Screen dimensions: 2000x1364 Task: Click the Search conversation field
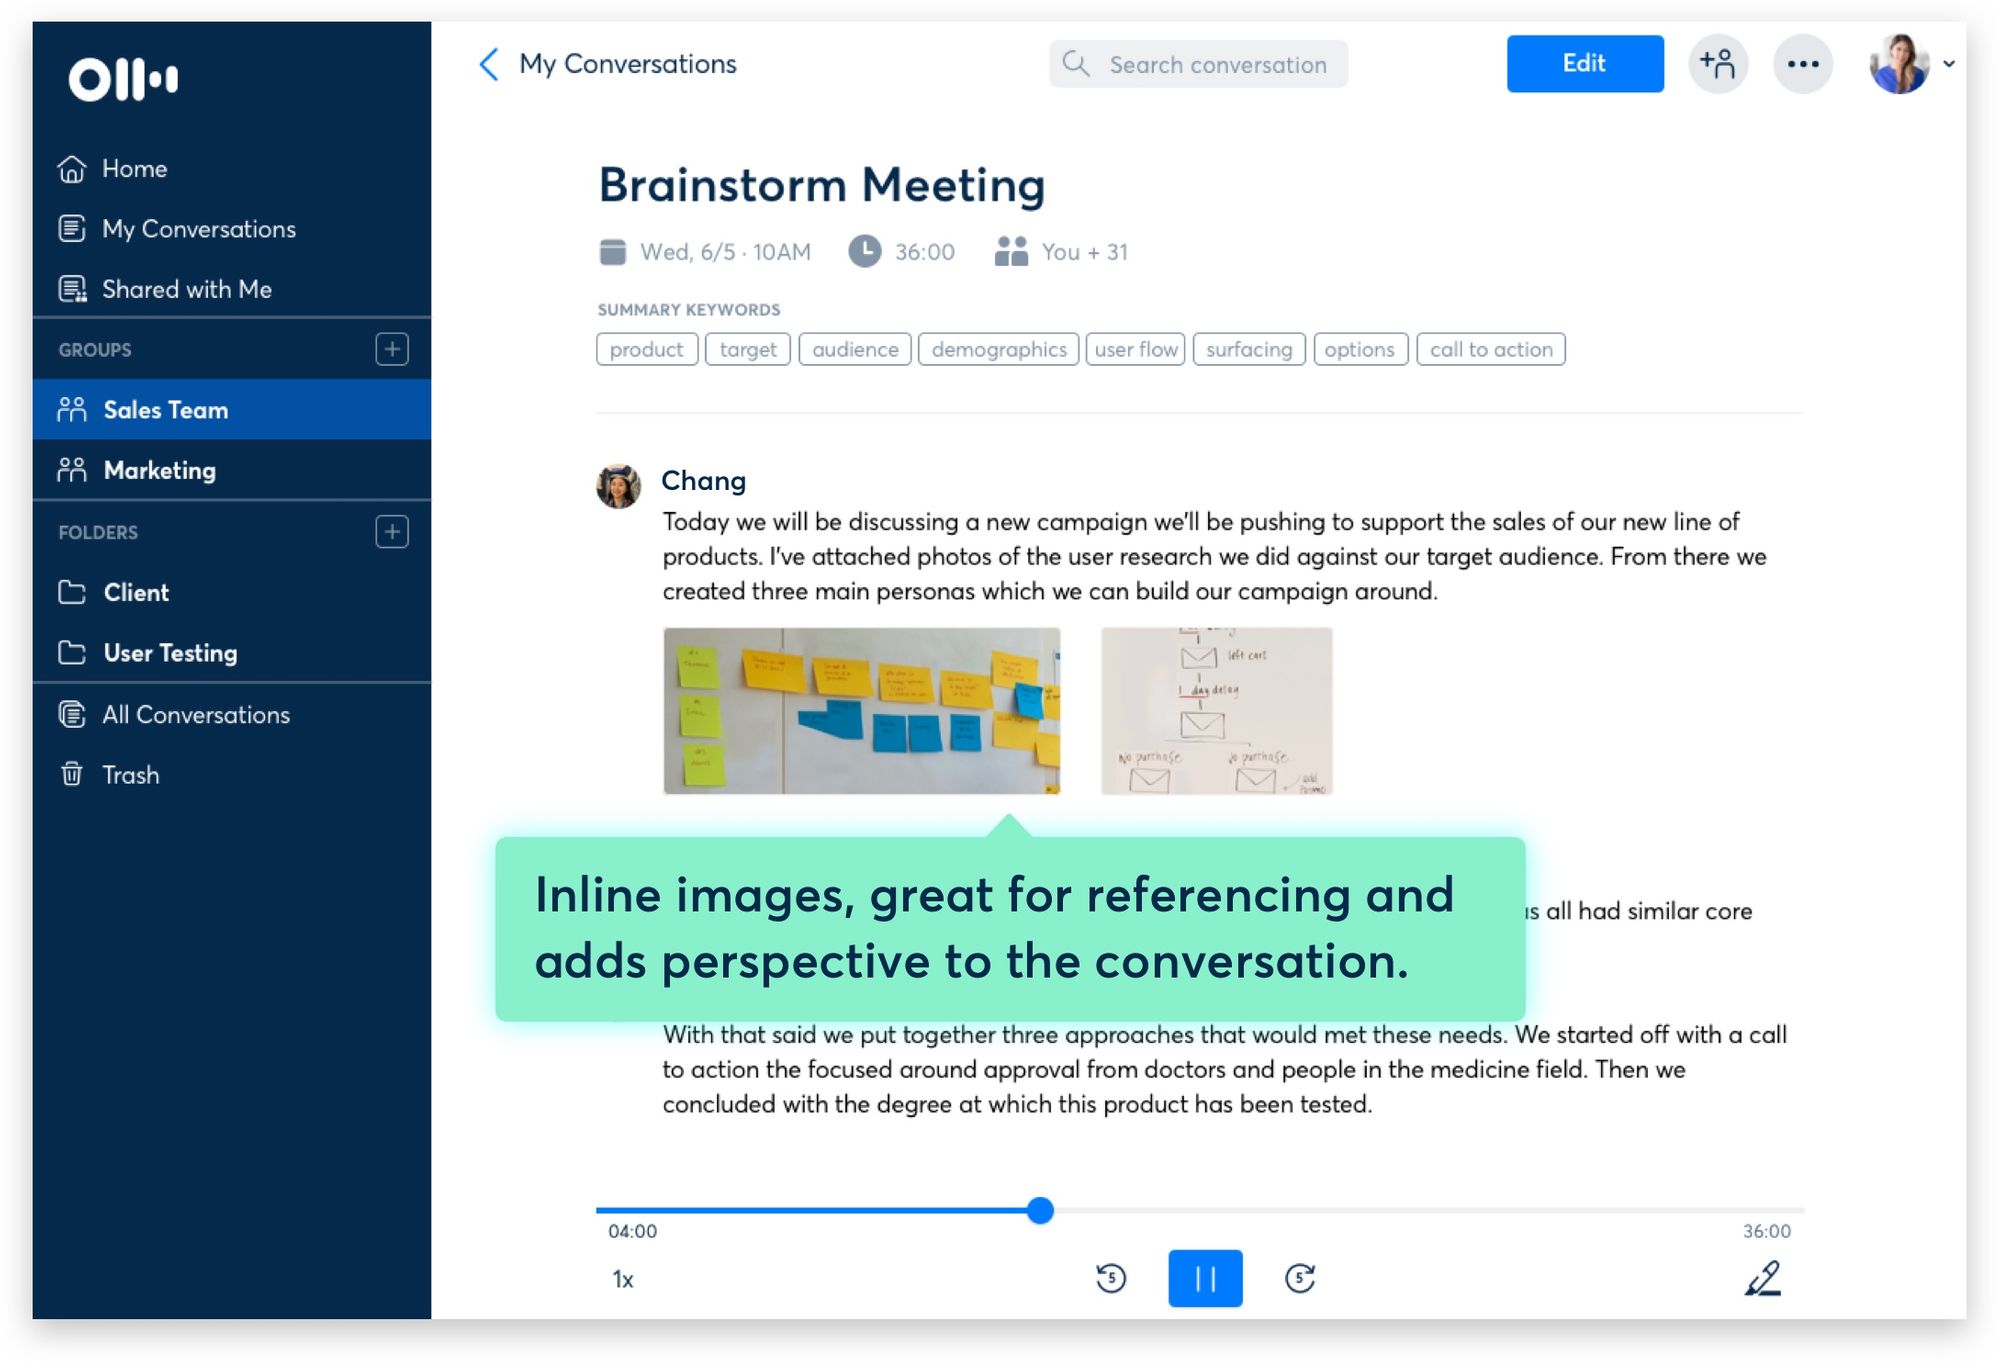tap(1198, 64)
